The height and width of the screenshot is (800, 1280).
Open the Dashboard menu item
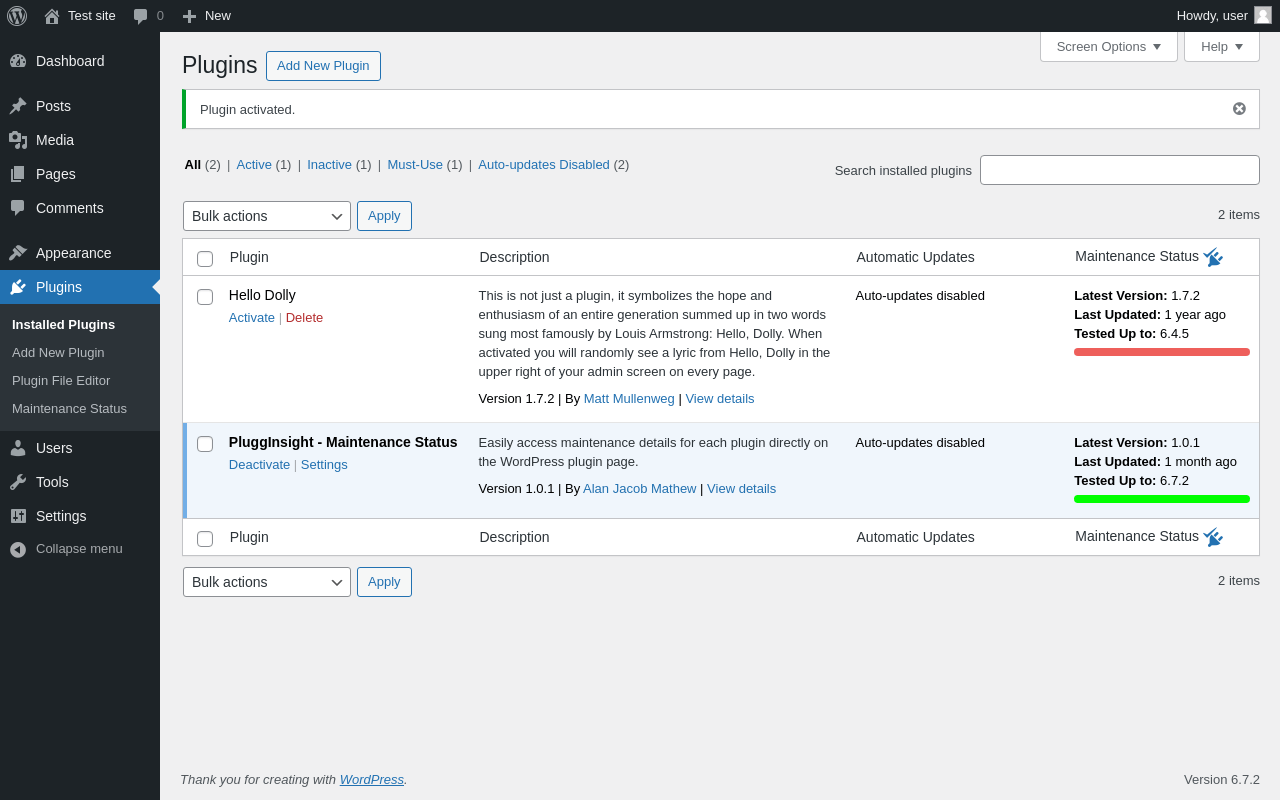(80, 61)
